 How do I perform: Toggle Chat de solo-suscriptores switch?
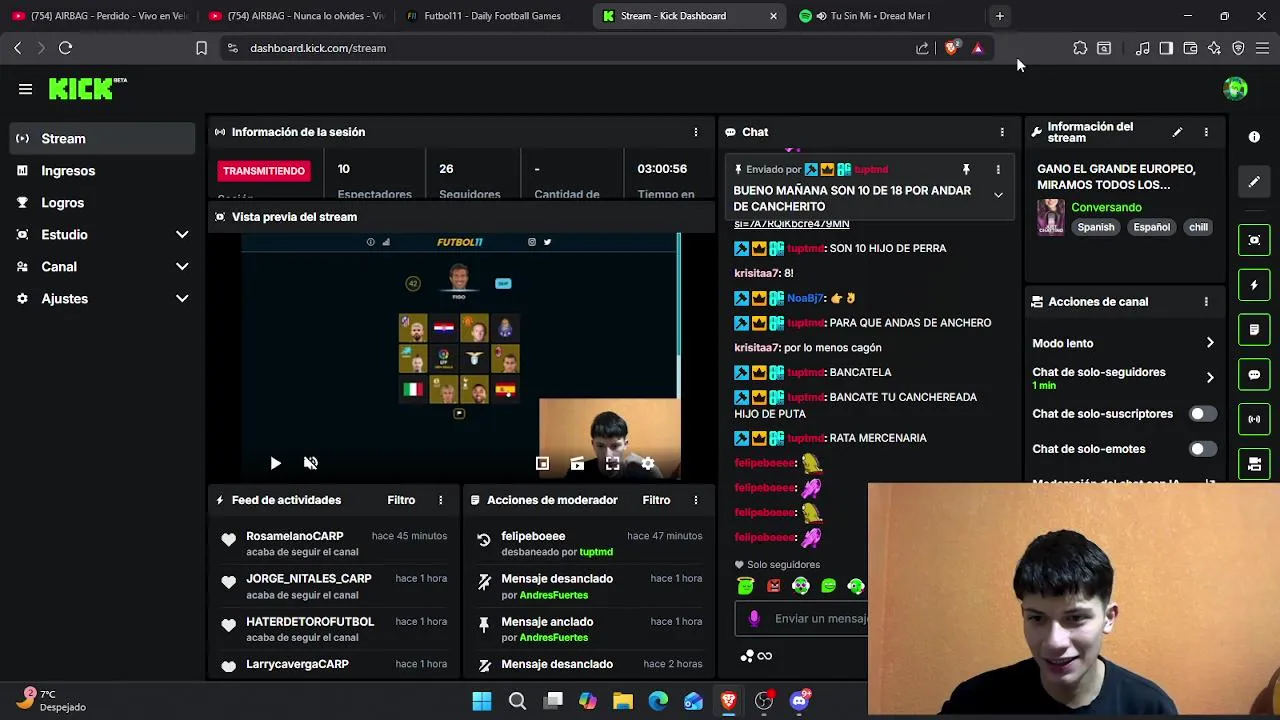pyautogui.click(x=1203, y=414)
